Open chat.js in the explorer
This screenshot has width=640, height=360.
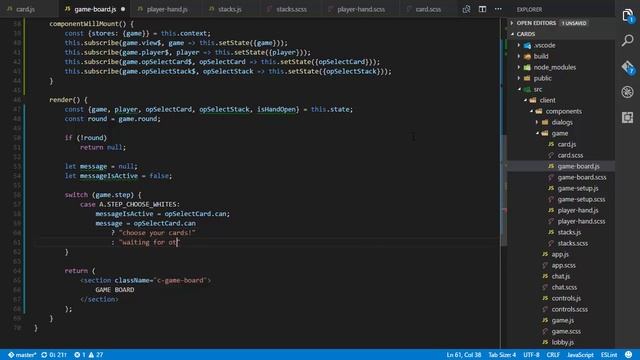(561, 276)
